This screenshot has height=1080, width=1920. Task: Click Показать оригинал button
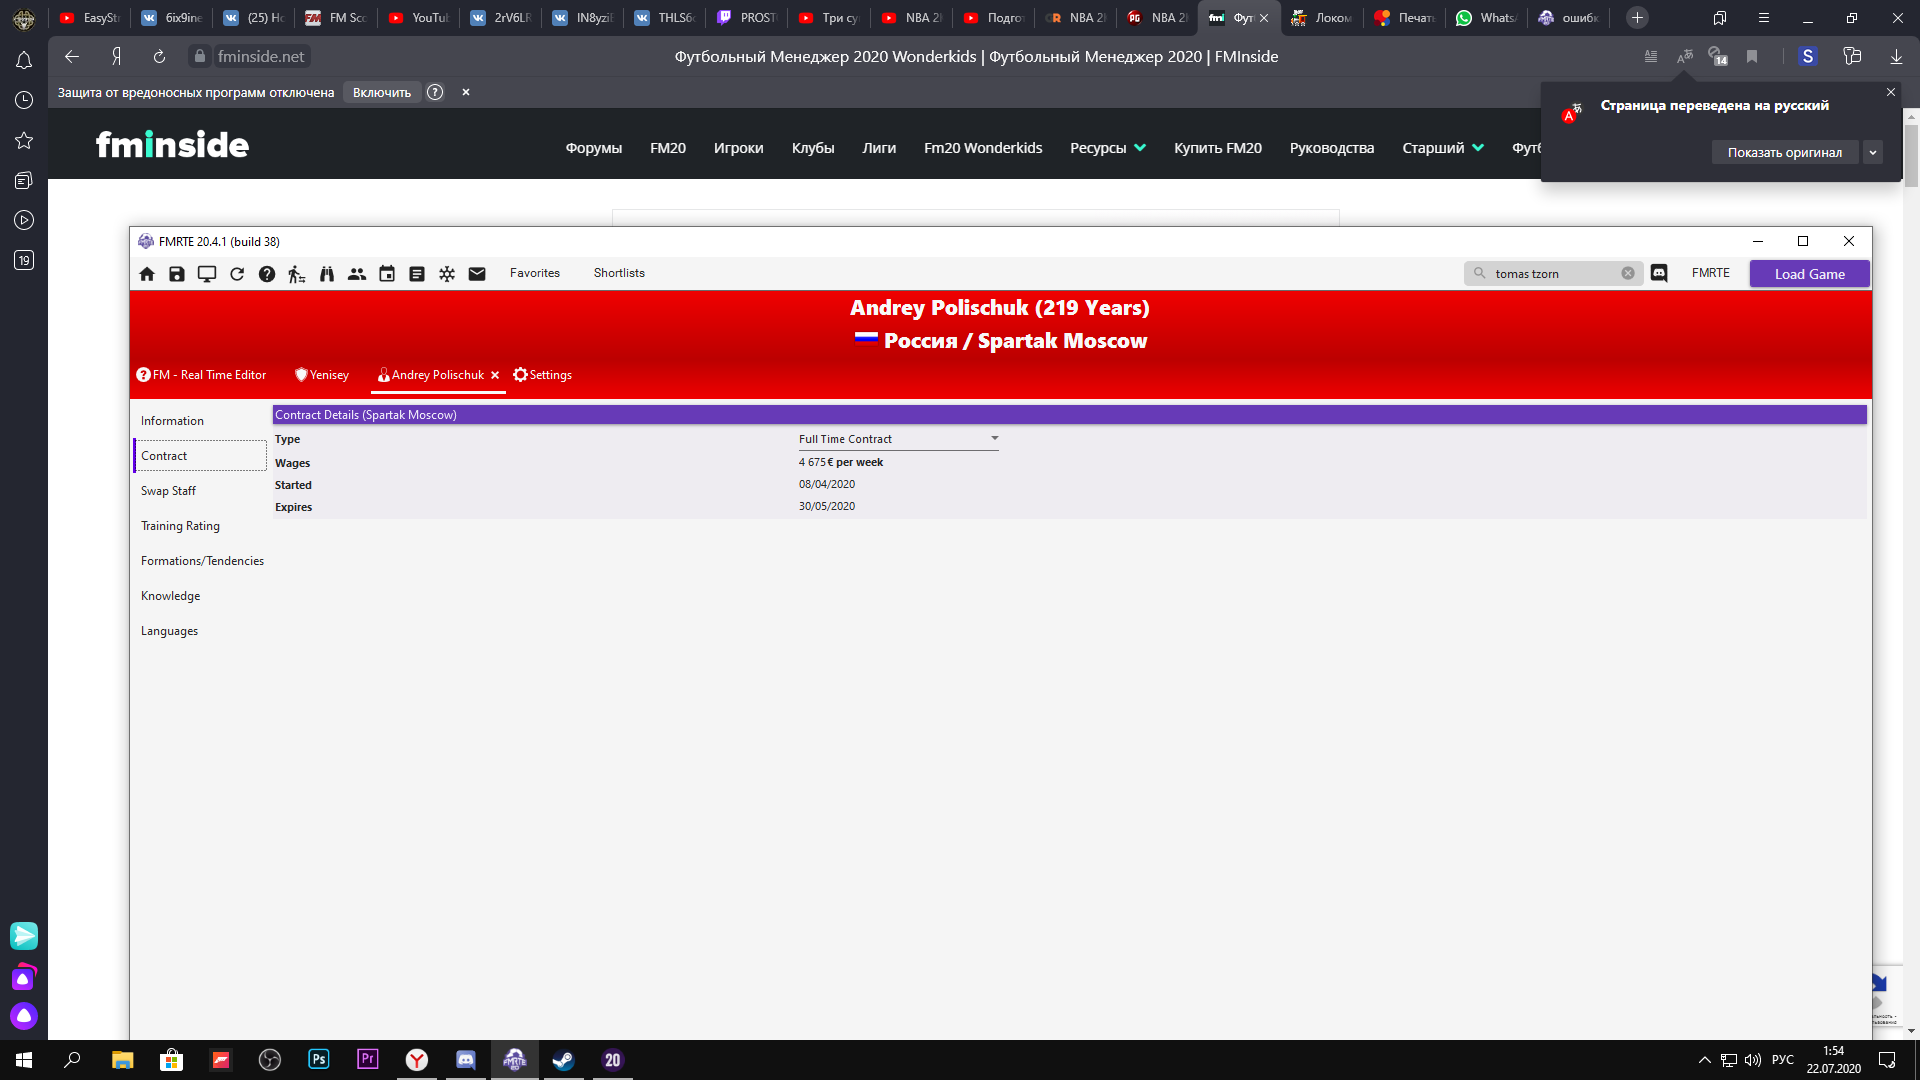click(1784, 152)
